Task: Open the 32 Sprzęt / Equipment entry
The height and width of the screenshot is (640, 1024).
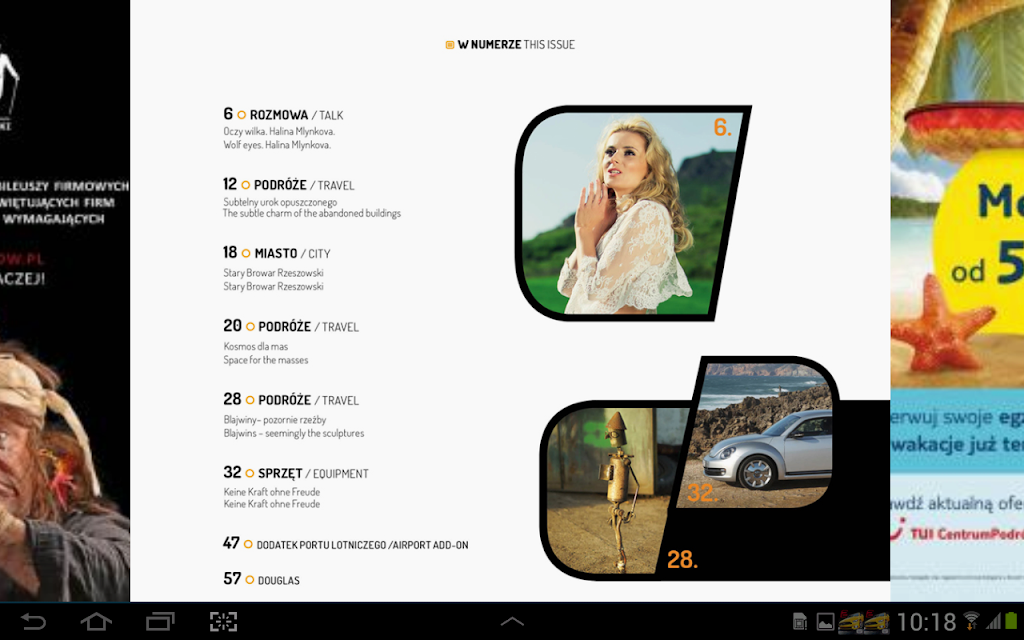Action: click(x=296, y=487)
